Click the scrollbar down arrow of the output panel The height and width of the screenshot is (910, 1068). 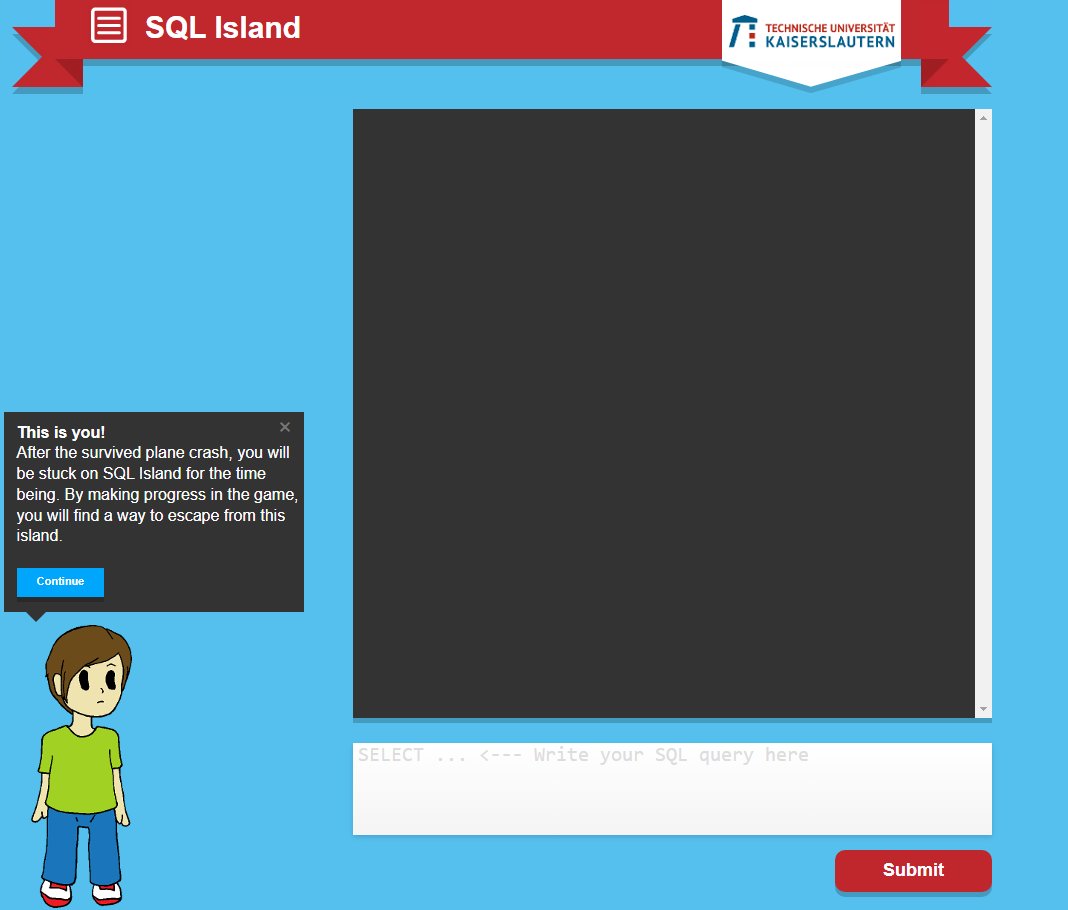[x=983, y=709]
